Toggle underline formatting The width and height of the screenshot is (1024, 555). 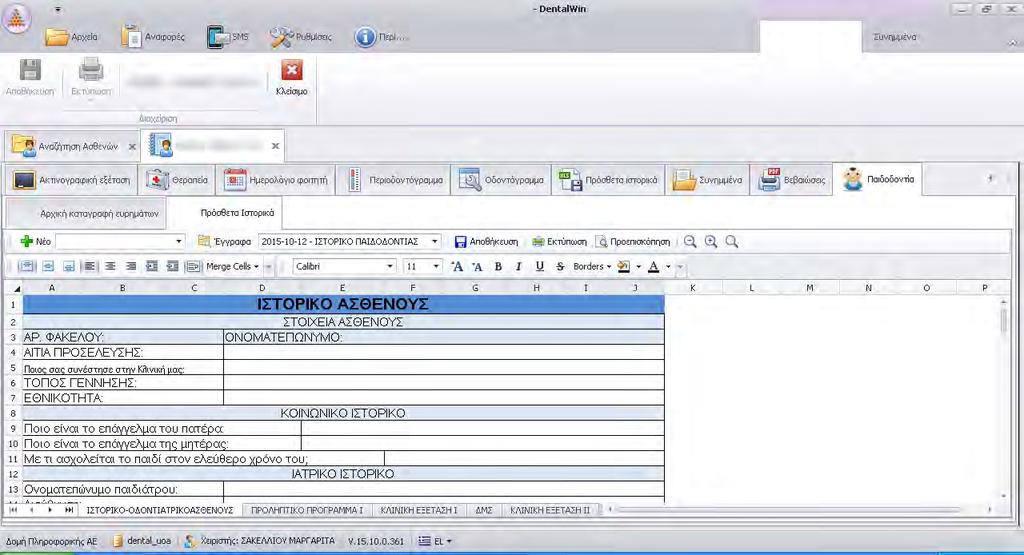pos(539,266)
